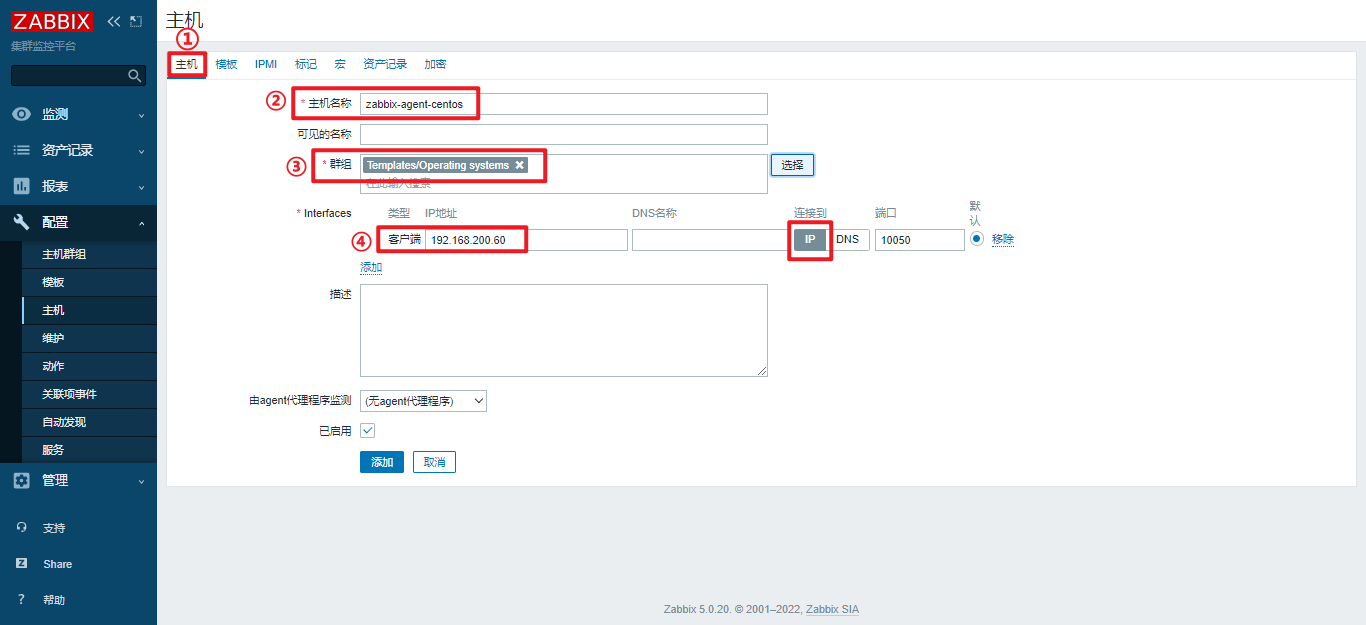Click the IP地址 input field
1366x625 pixels.
pyautogui.click(x=526, y=240)
